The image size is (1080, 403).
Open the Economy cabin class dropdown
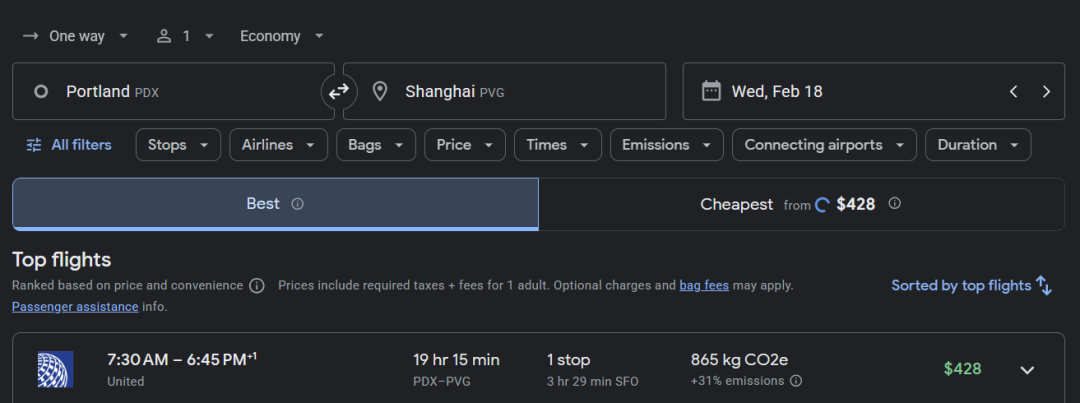tap(282, 36)
